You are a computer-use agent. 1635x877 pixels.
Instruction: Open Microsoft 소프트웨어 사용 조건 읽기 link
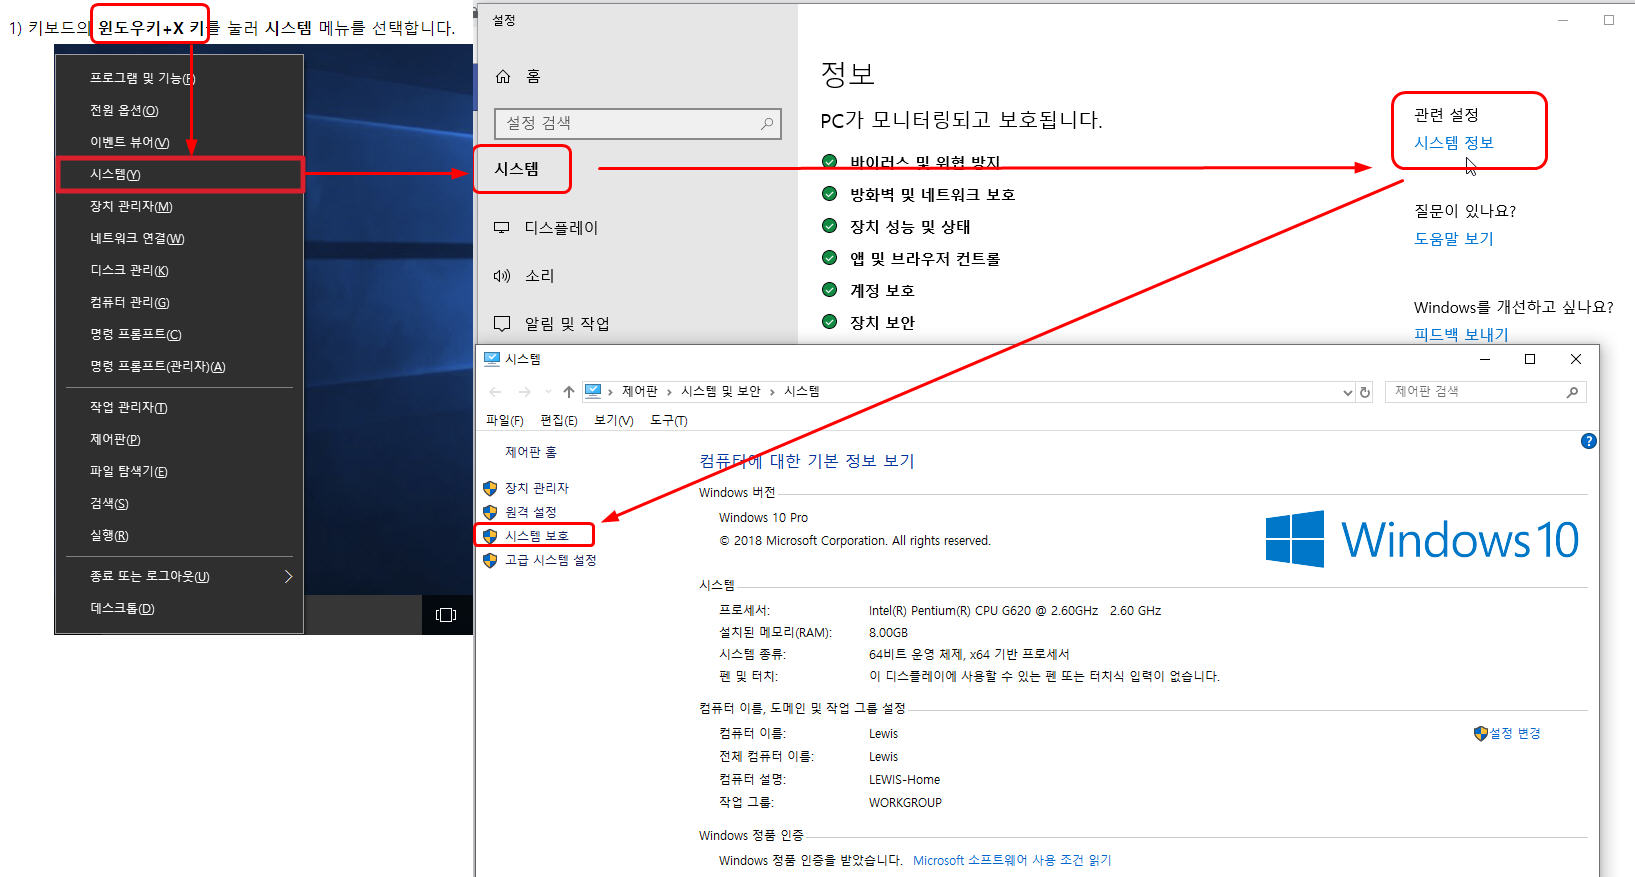click(1012, 860)
